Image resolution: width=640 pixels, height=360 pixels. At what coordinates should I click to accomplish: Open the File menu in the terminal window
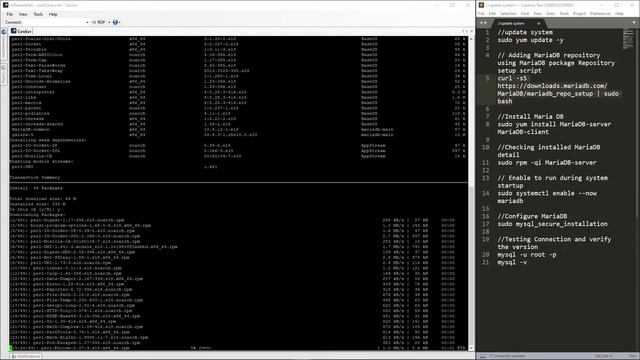point(9,14)
